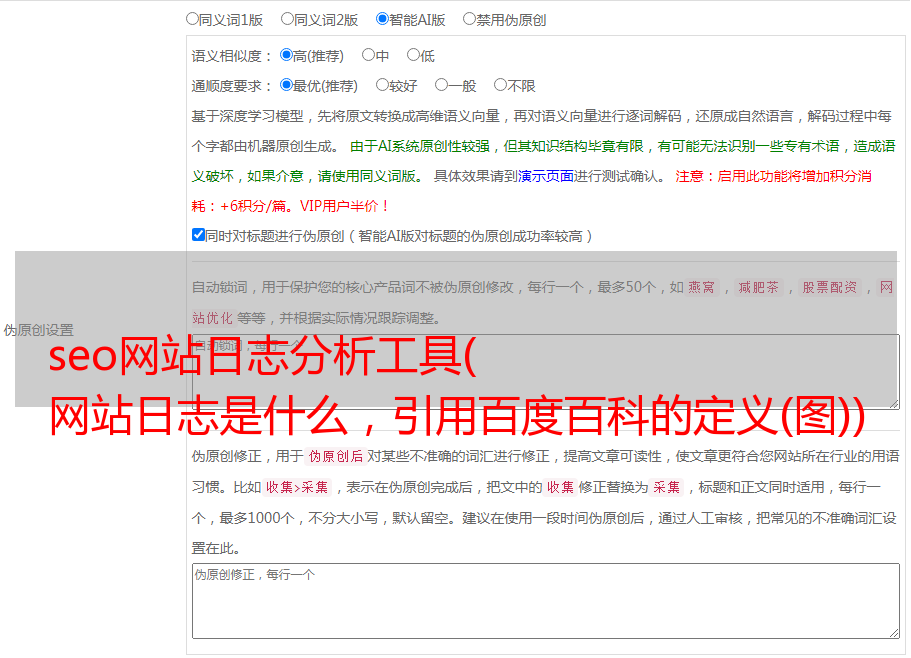The width and height of the screenshot is (911, 658).
Task: Click the 股票配资 example keyword tag
Action: [829, 287]
